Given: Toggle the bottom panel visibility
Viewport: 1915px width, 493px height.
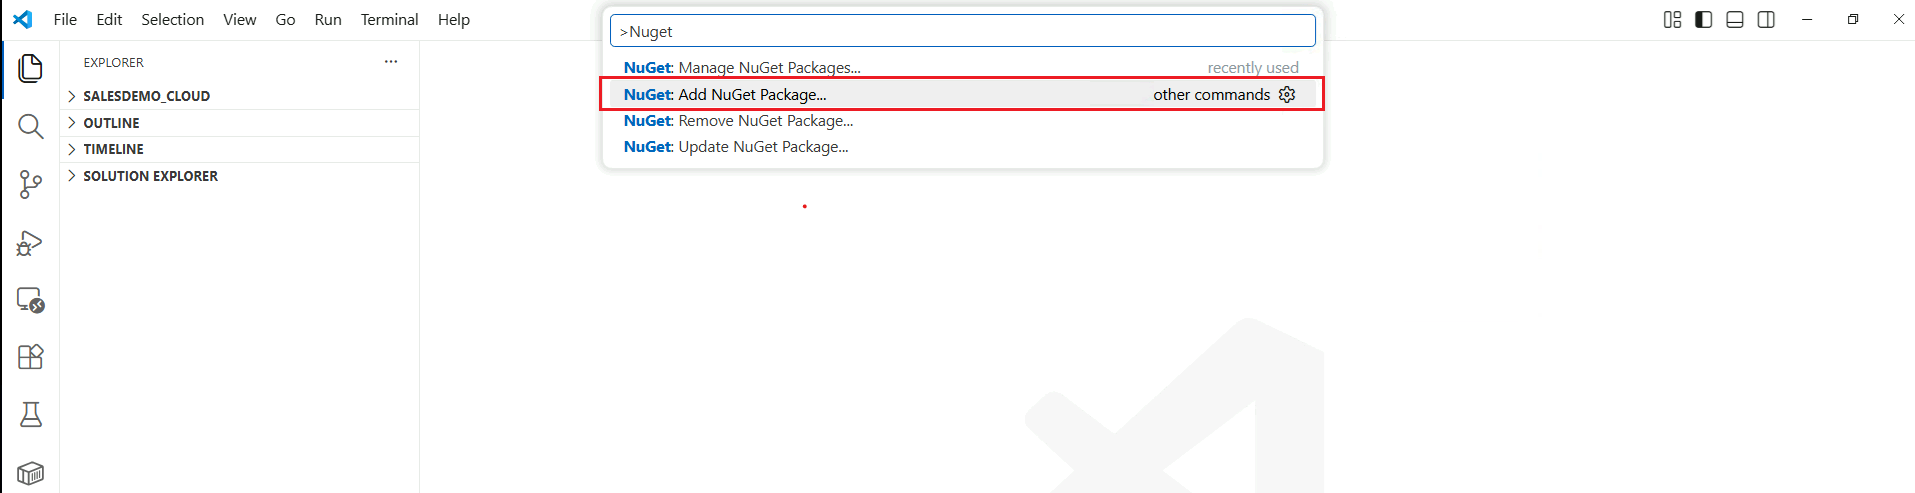Looking at the screenshot, I should [x=1735, y=20].
